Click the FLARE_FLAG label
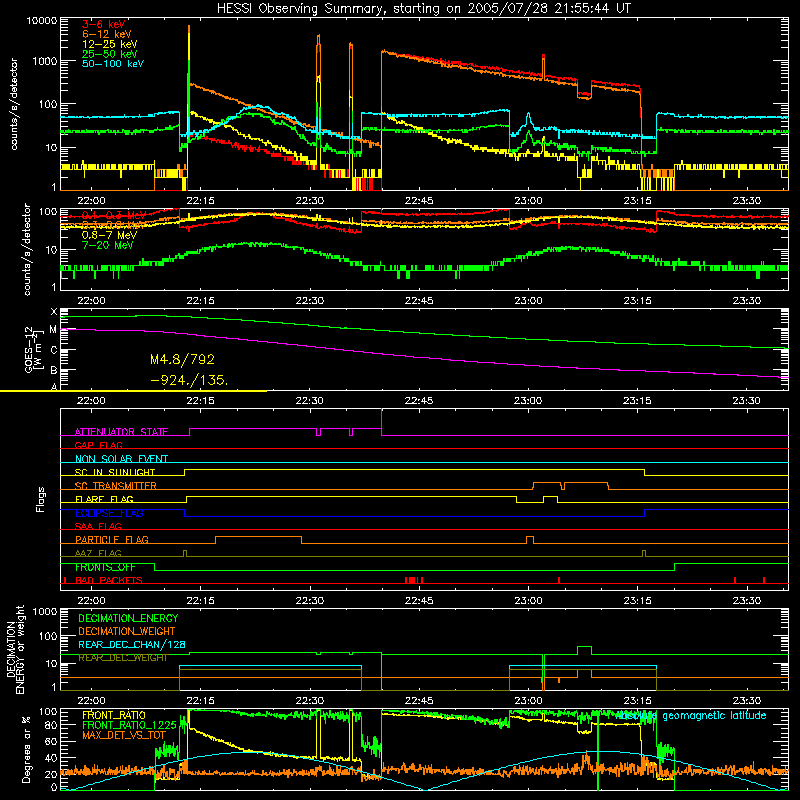The height and width of the screenshot is (800, 800). (x=104, y=499)
